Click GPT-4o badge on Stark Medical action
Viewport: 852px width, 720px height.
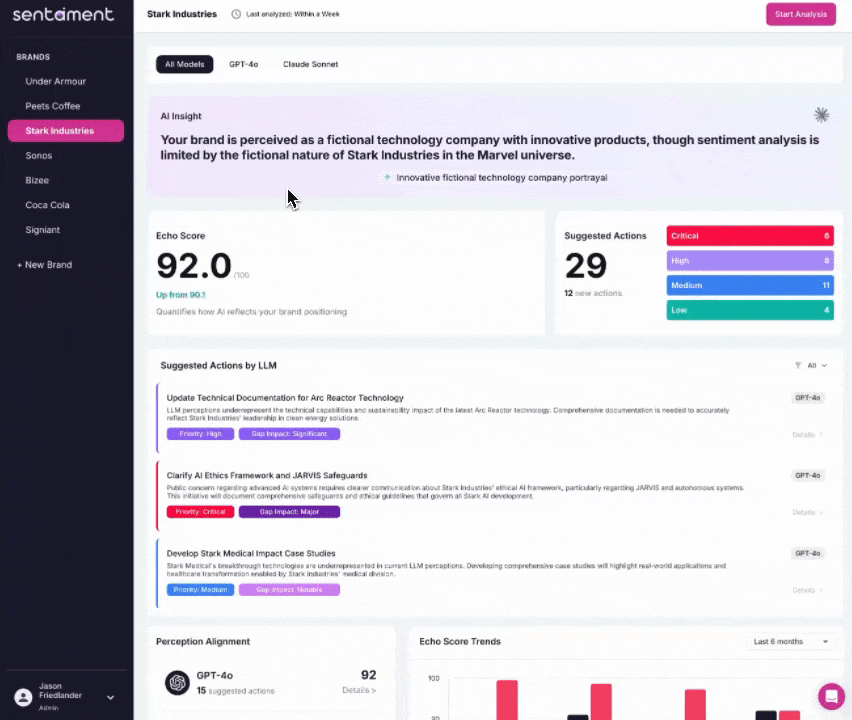click(x=807, y=553)
